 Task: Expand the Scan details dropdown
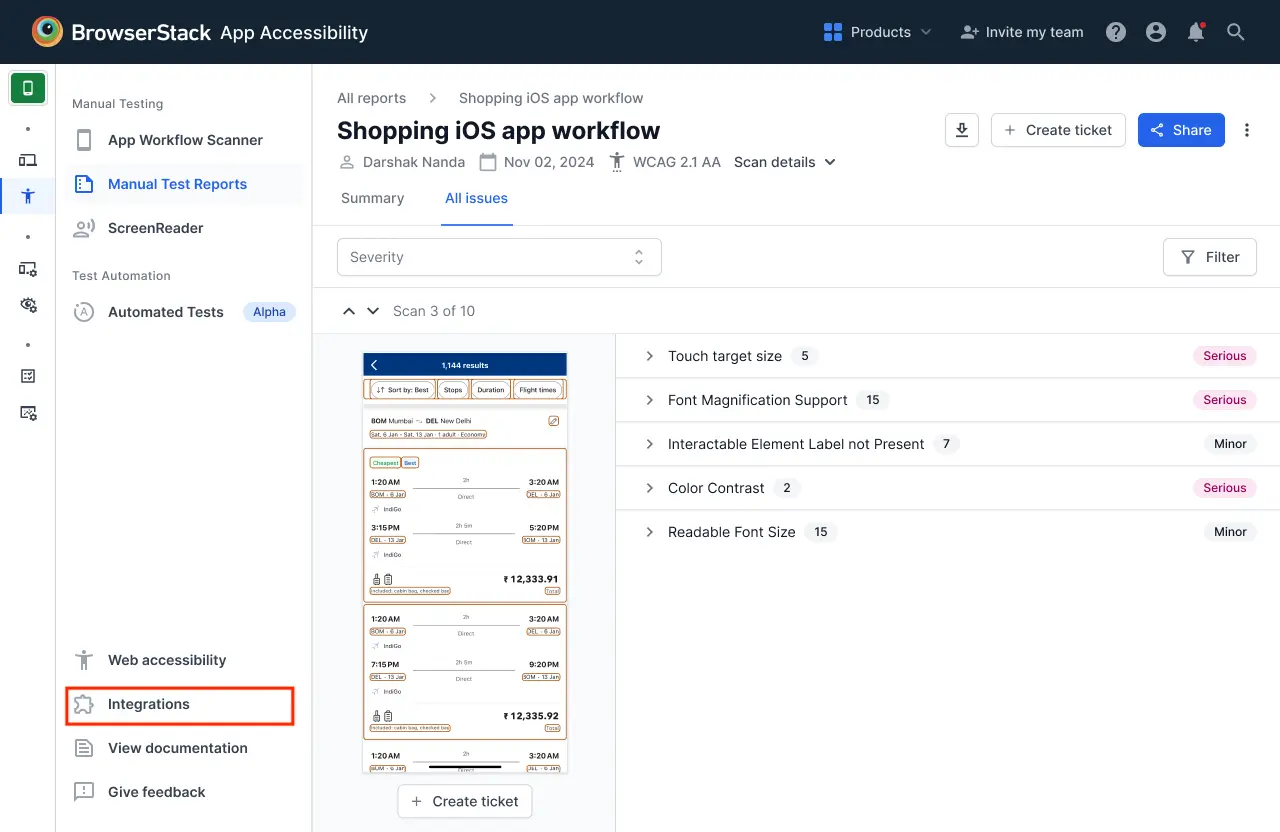coord(784,162)
